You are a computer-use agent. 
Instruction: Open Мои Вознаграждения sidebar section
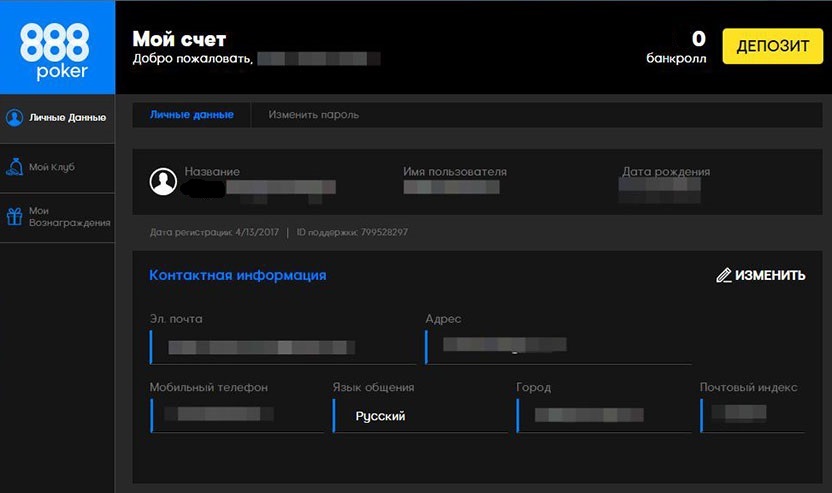click(x=57, y=218)
